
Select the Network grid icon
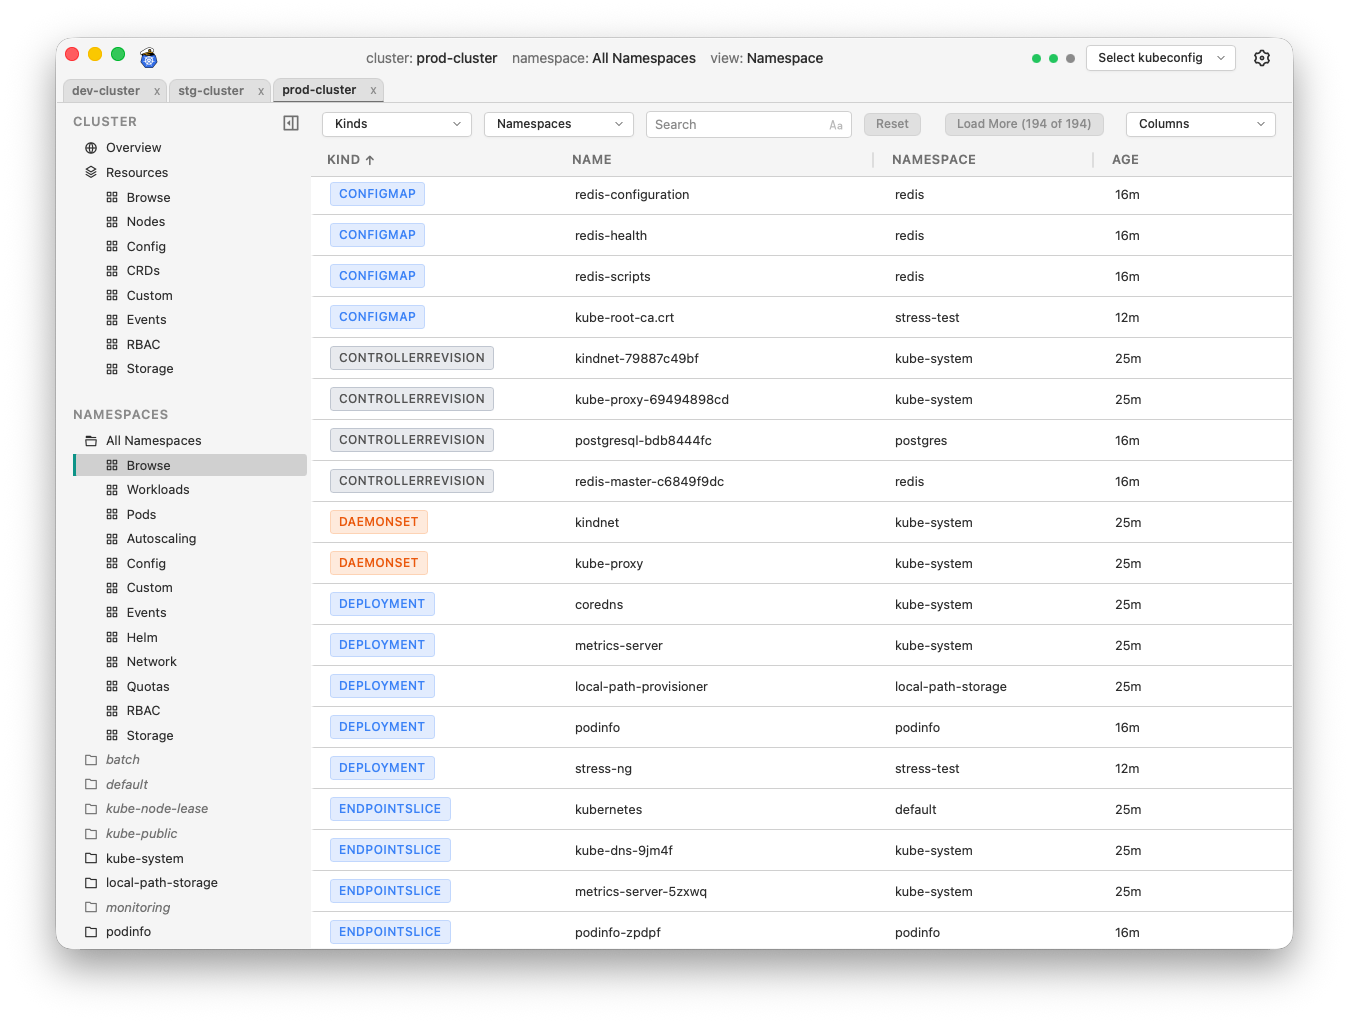click(x=111, y=661)
